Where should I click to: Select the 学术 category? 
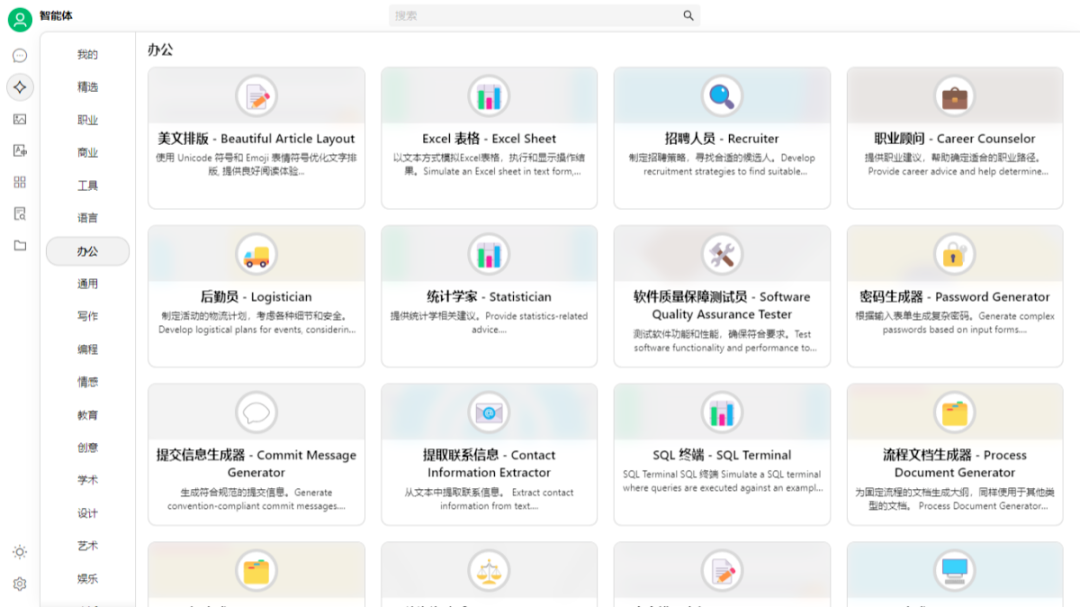[x=87, y=480]
